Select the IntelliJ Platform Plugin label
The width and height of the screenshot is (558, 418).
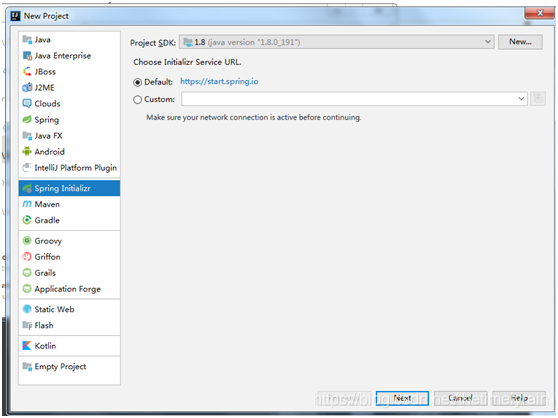click(75, 168)
